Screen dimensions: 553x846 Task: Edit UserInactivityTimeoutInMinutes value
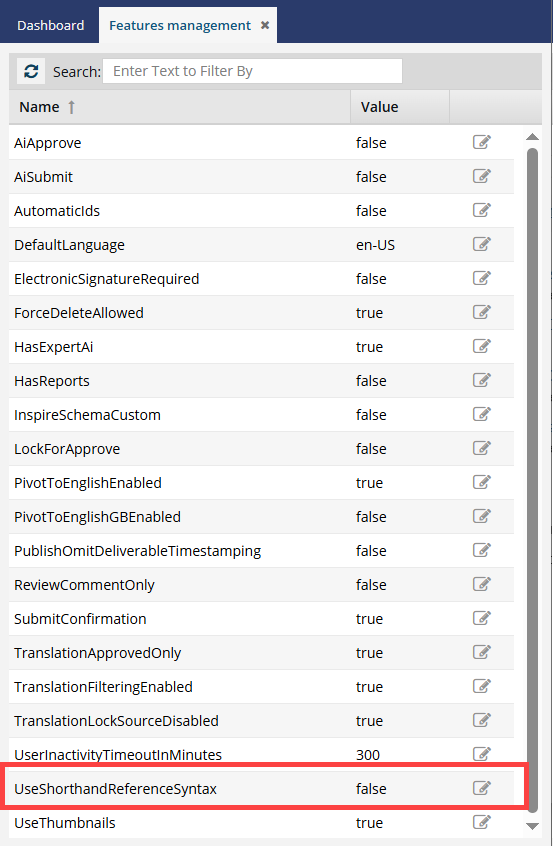(x=481, y=754)
